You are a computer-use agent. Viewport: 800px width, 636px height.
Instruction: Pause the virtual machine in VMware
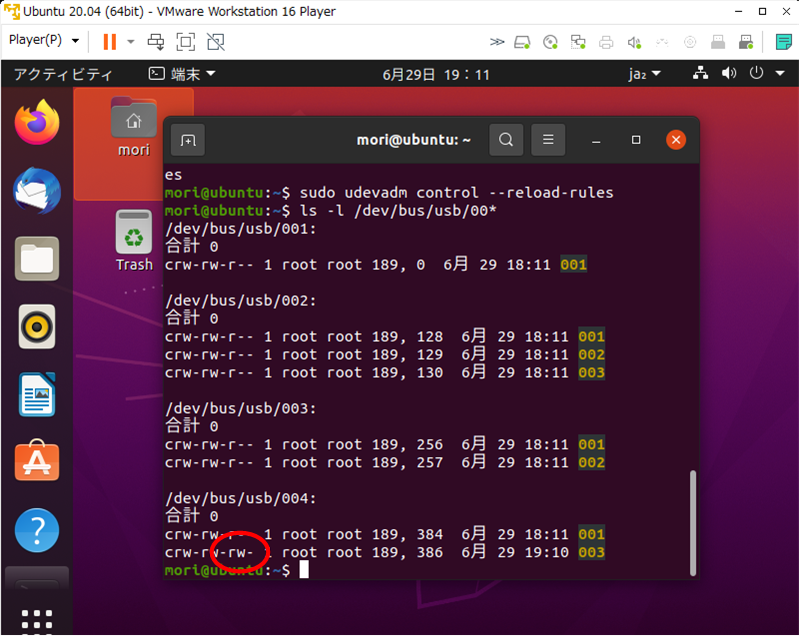(x=110, y=42)
